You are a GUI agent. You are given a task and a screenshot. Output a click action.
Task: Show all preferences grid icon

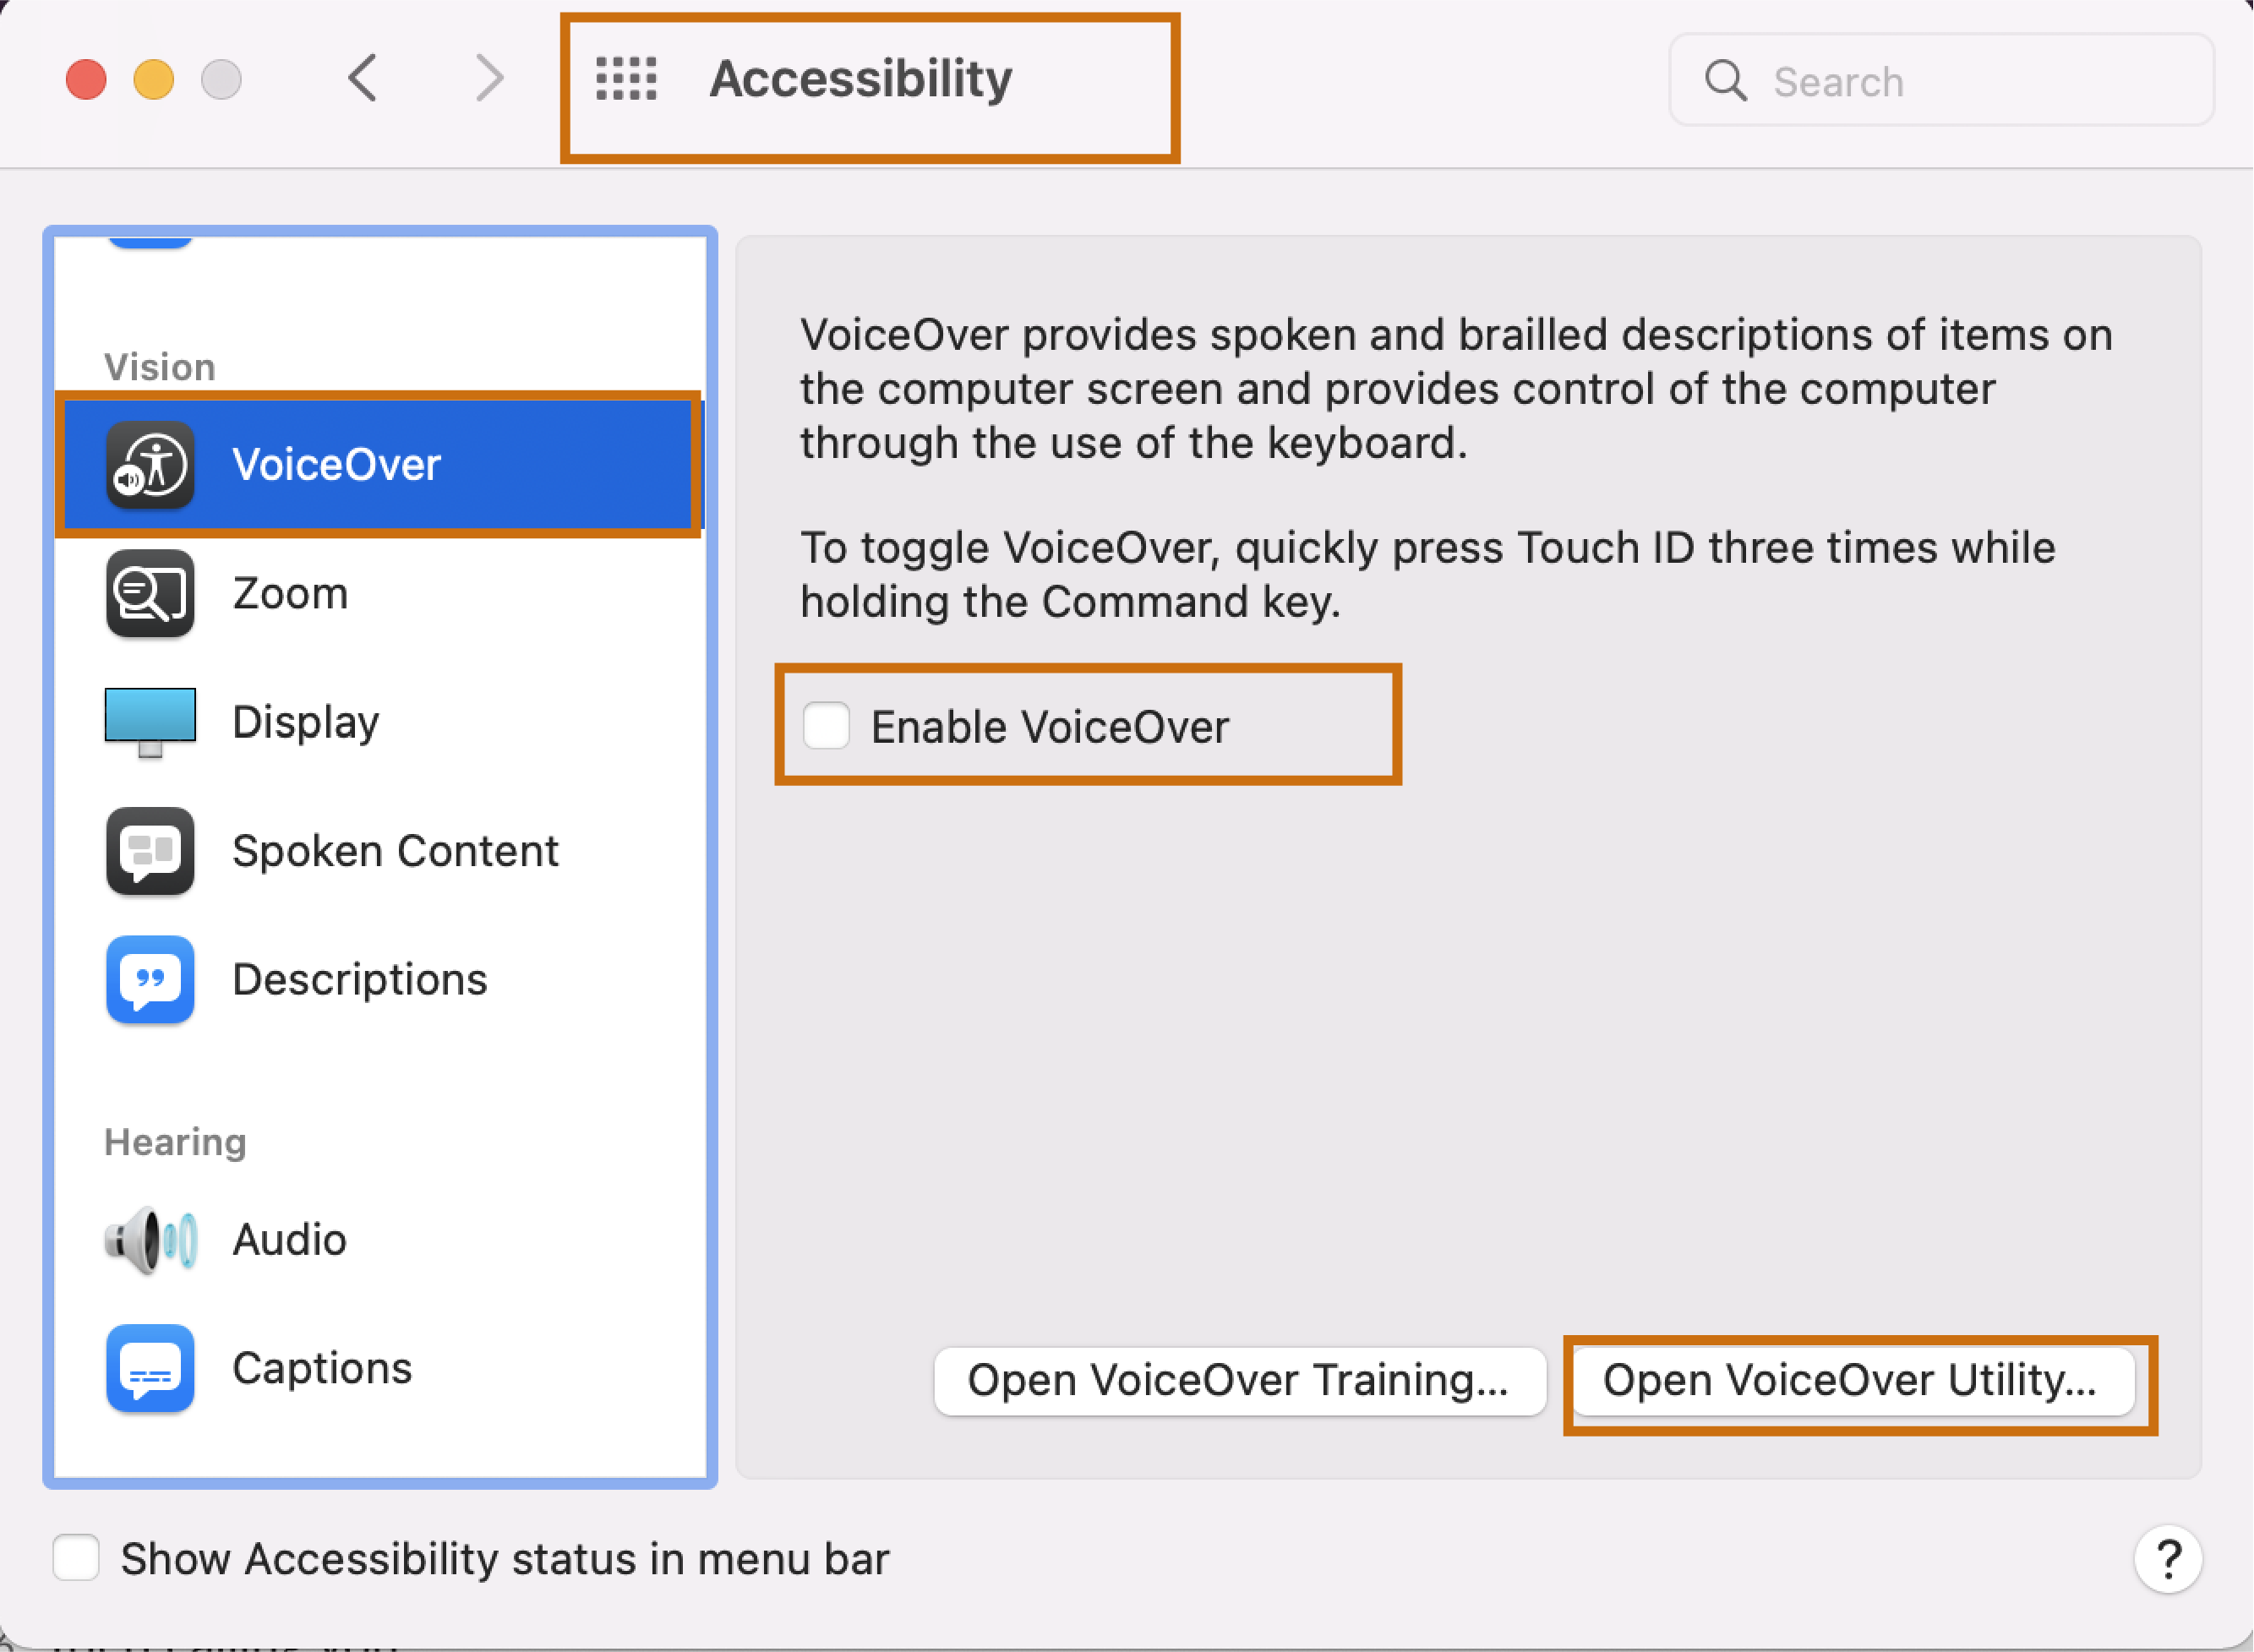coord(627,79)
